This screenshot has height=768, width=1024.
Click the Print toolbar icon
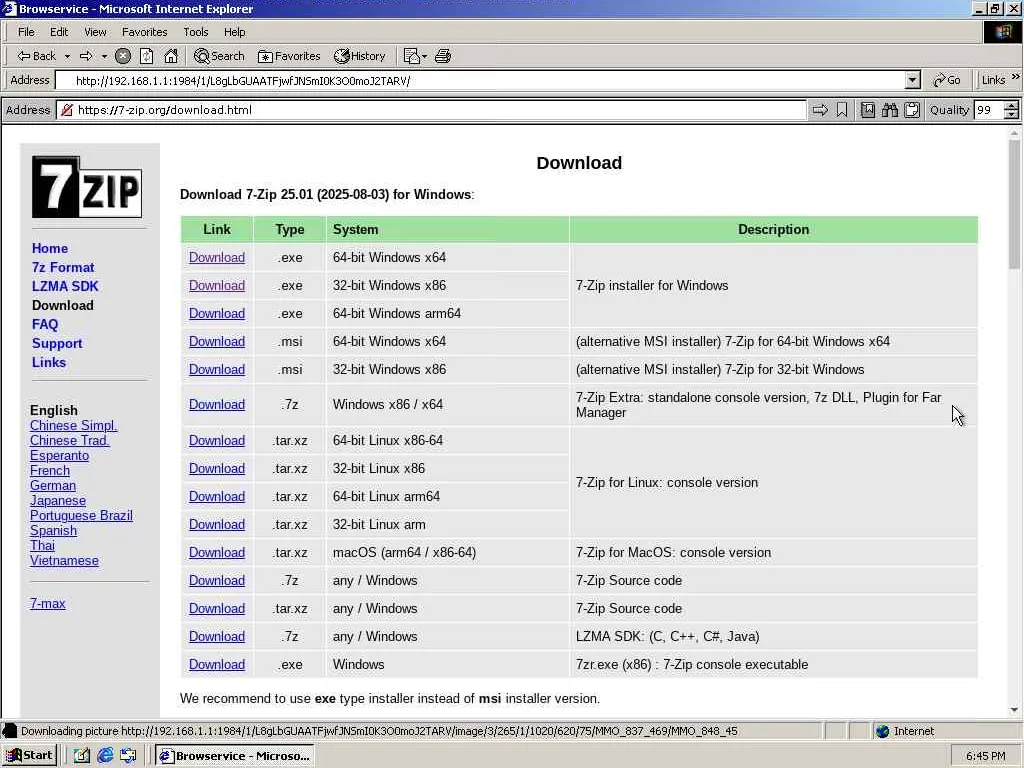(x=443, y=56)
